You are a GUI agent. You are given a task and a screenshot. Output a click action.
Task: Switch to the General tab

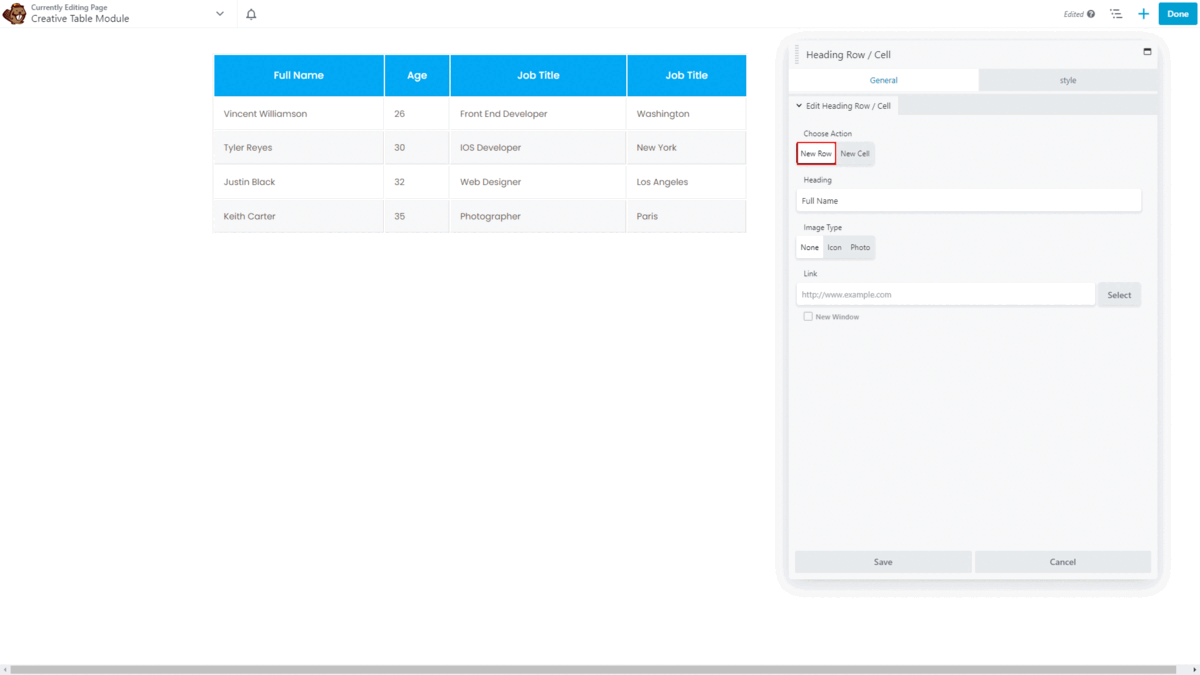point(883,80)
